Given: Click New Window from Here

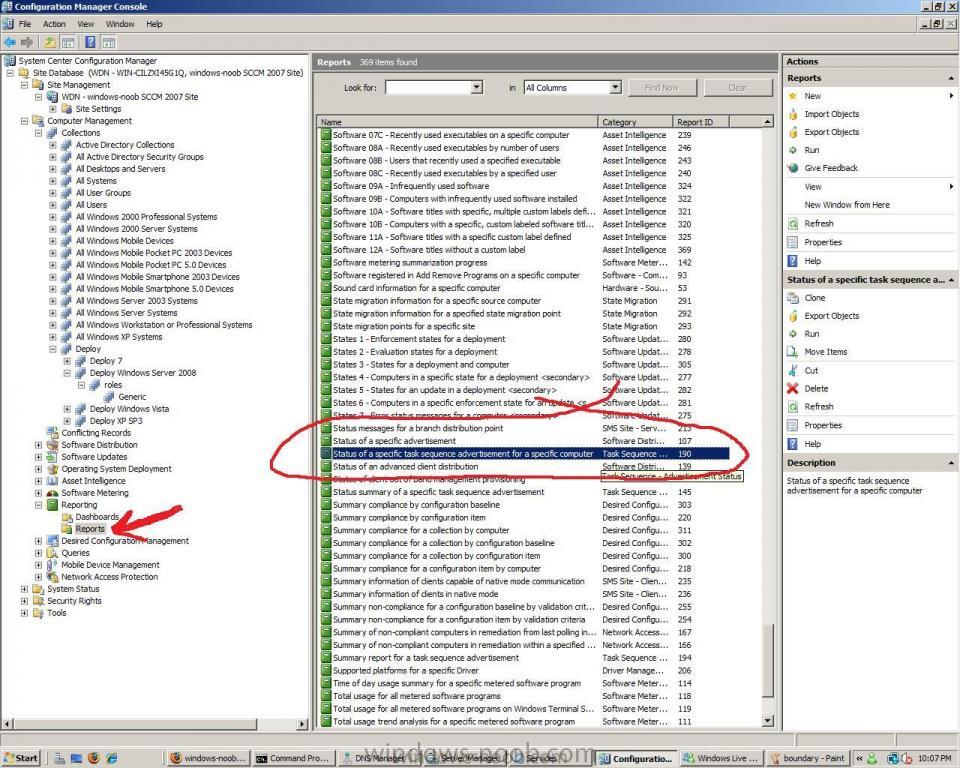Looking at the screenshot, I should (847, 205).
